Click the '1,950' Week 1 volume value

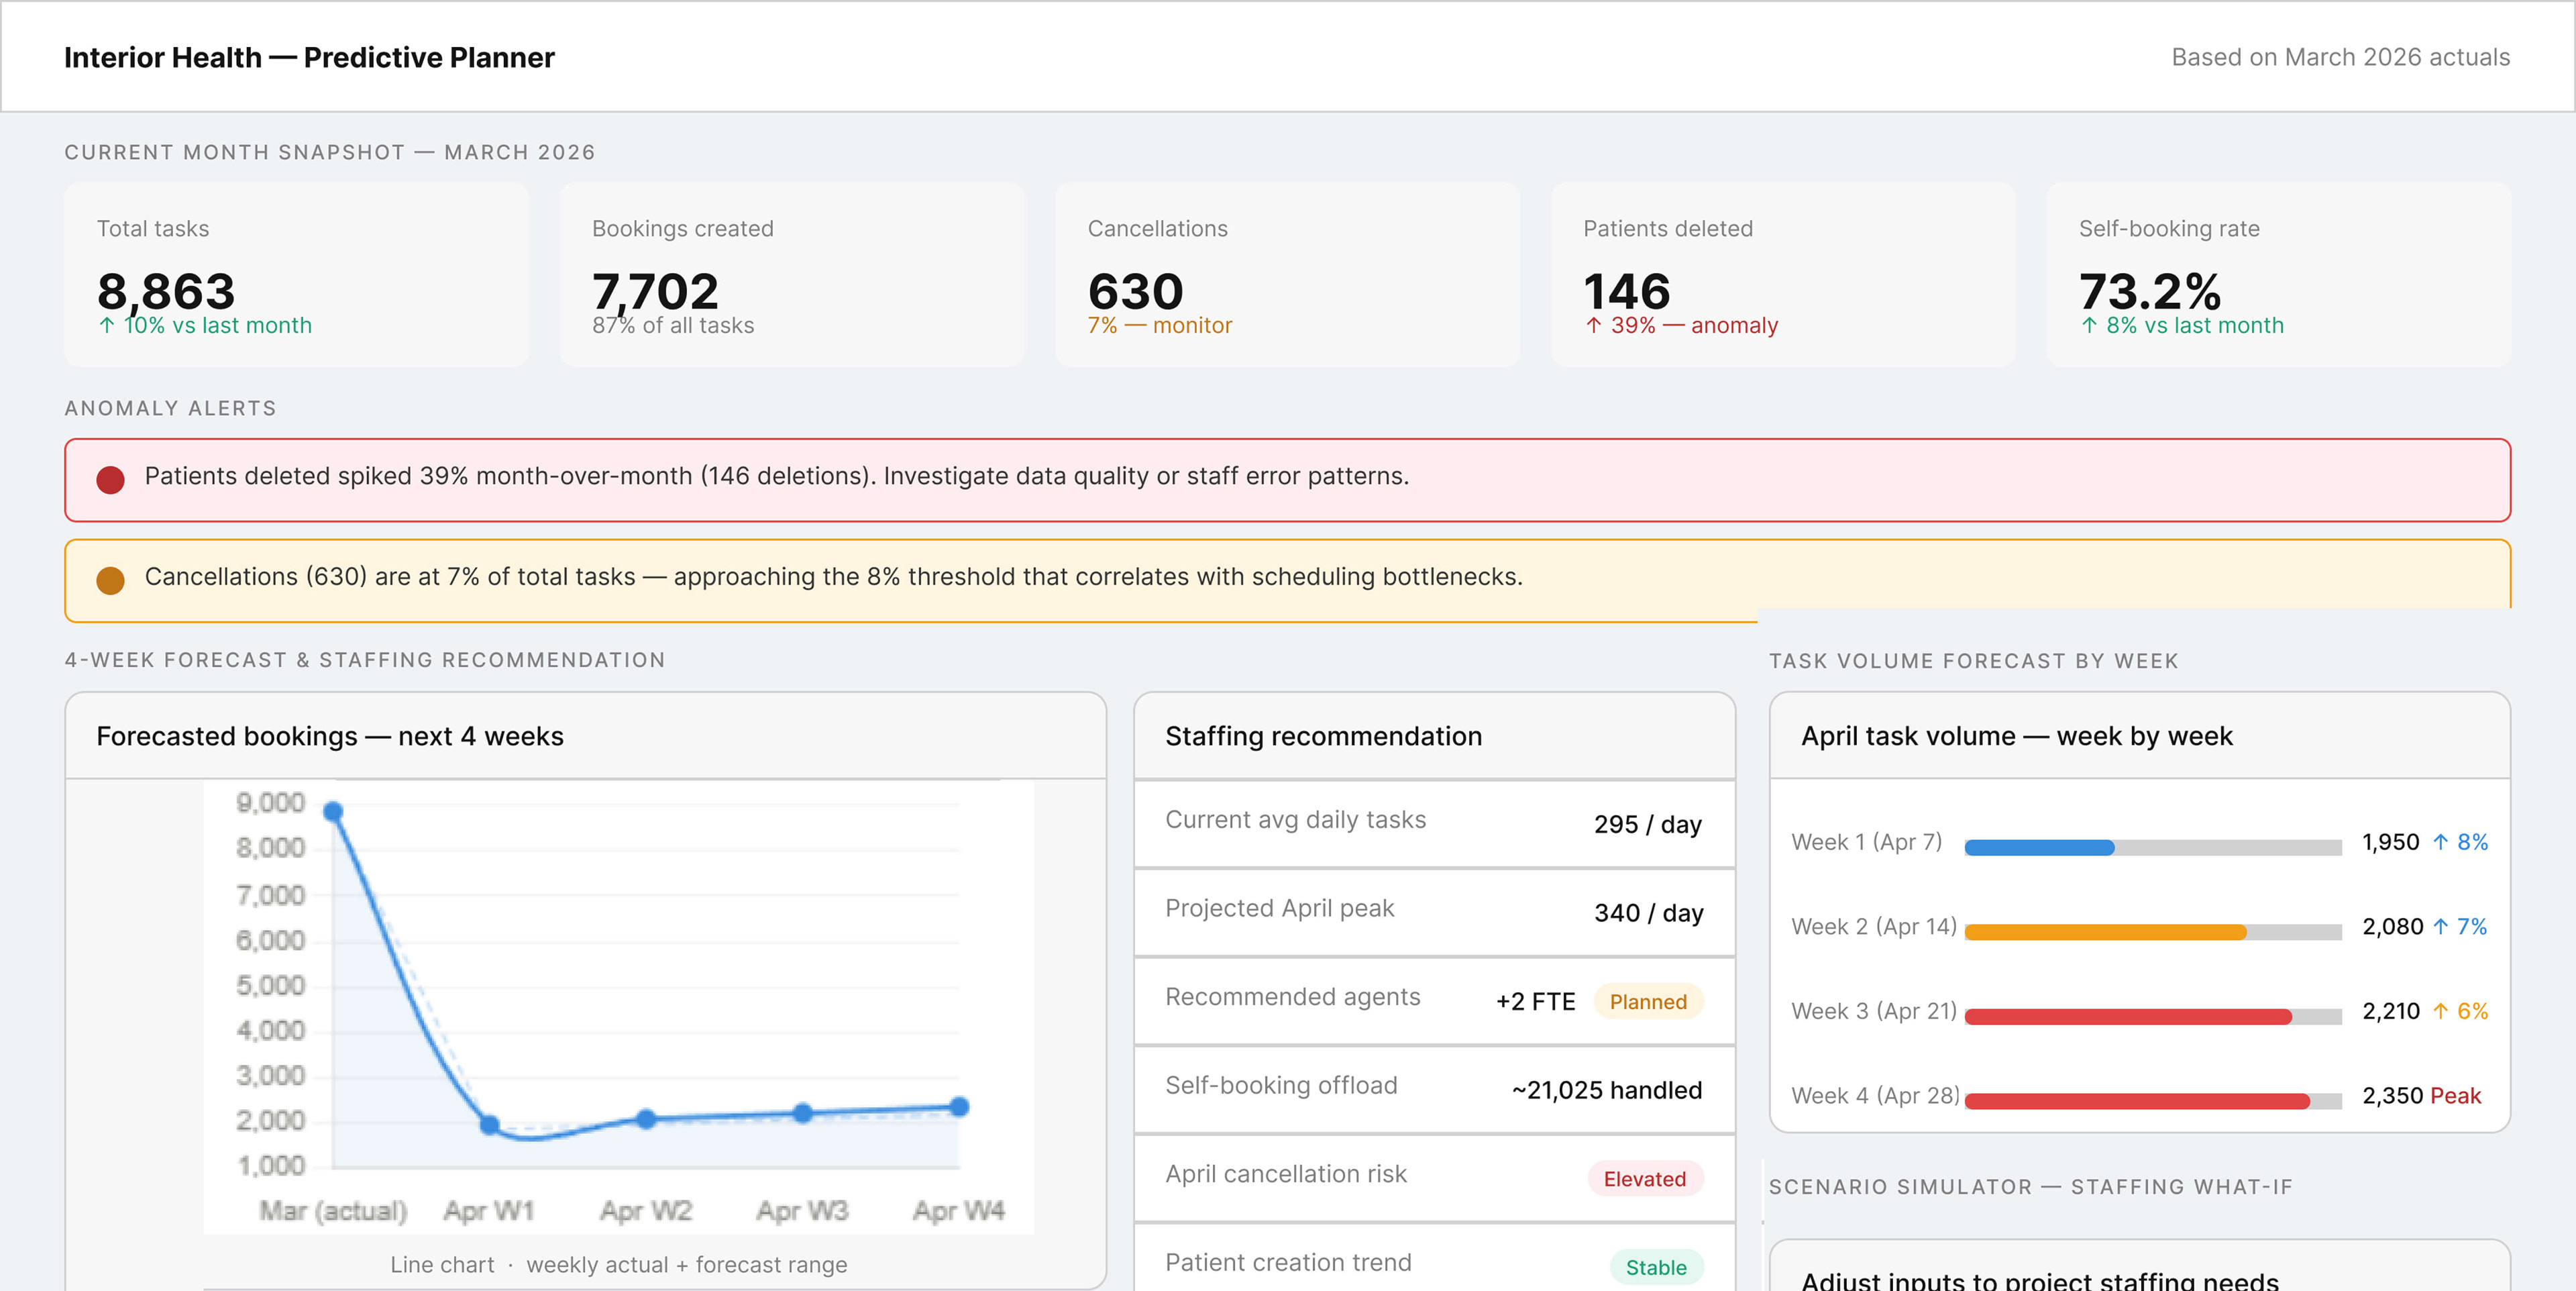pyautogui.click(x=2391, y=842)
